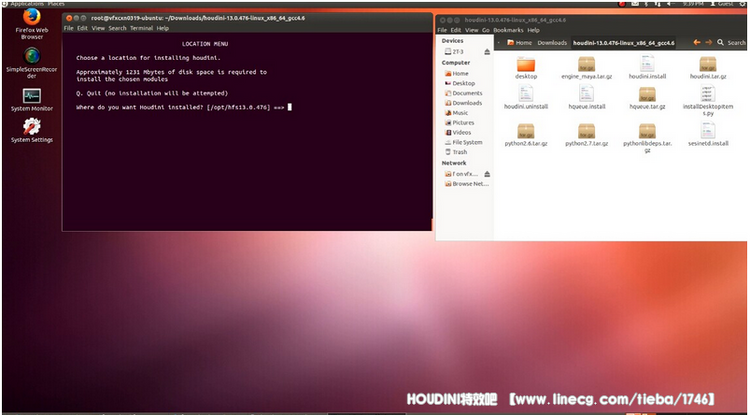Open Trash in sidebar
This screenshot has height=415, width=750.
(455, 152)
